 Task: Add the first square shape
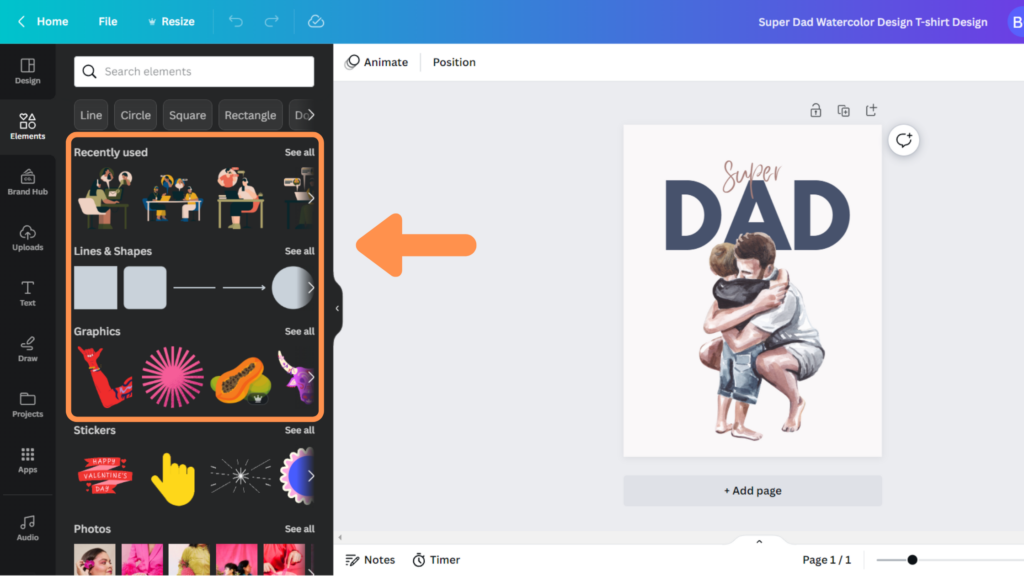[x=95, y=287]
